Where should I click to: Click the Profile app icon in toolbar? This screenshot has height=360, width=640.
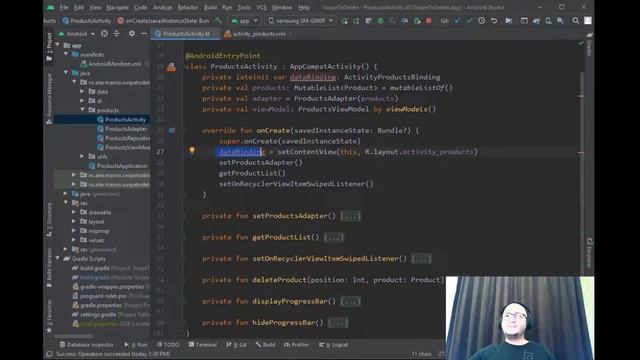pyautogui.click(x=404, y=20)
